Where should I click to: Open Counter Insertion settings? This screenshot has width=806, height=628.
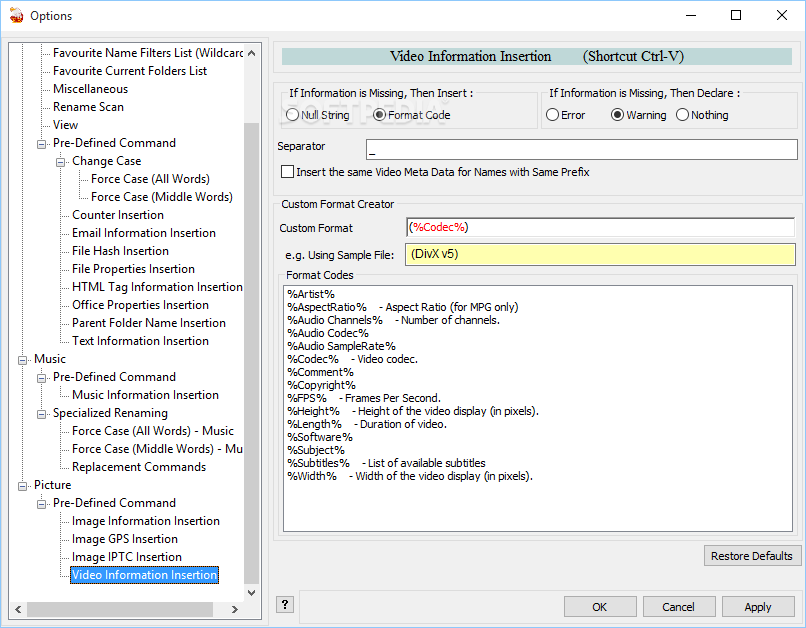[118, 215]
